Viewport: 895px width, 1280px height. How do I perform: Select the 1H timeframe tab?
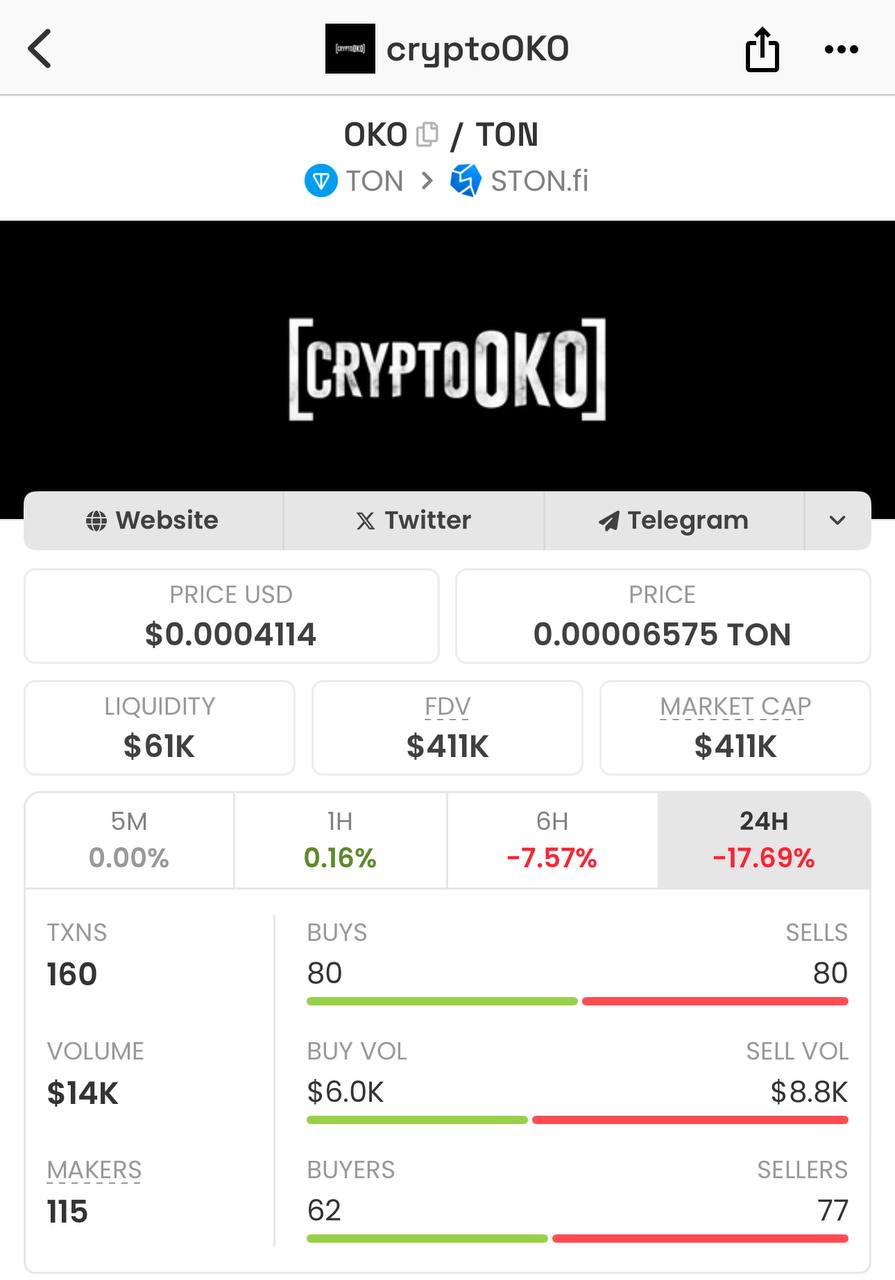340,840
